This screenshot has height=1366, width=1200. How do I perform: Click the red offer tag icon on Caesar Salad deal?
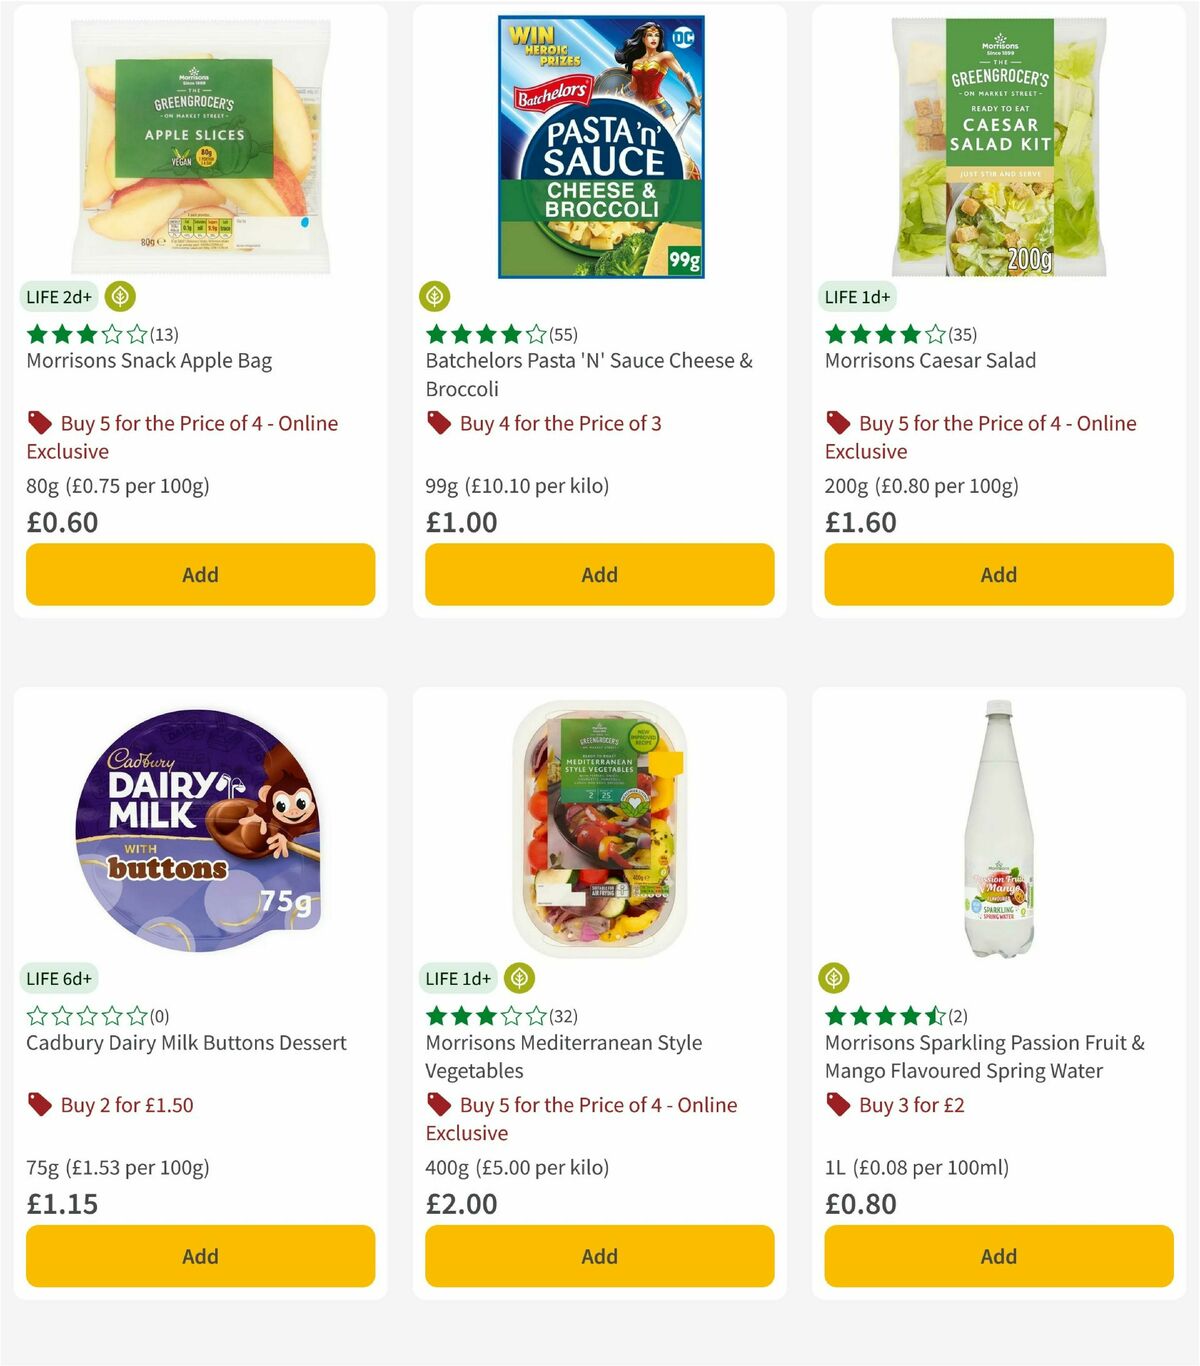click(838, 423)
